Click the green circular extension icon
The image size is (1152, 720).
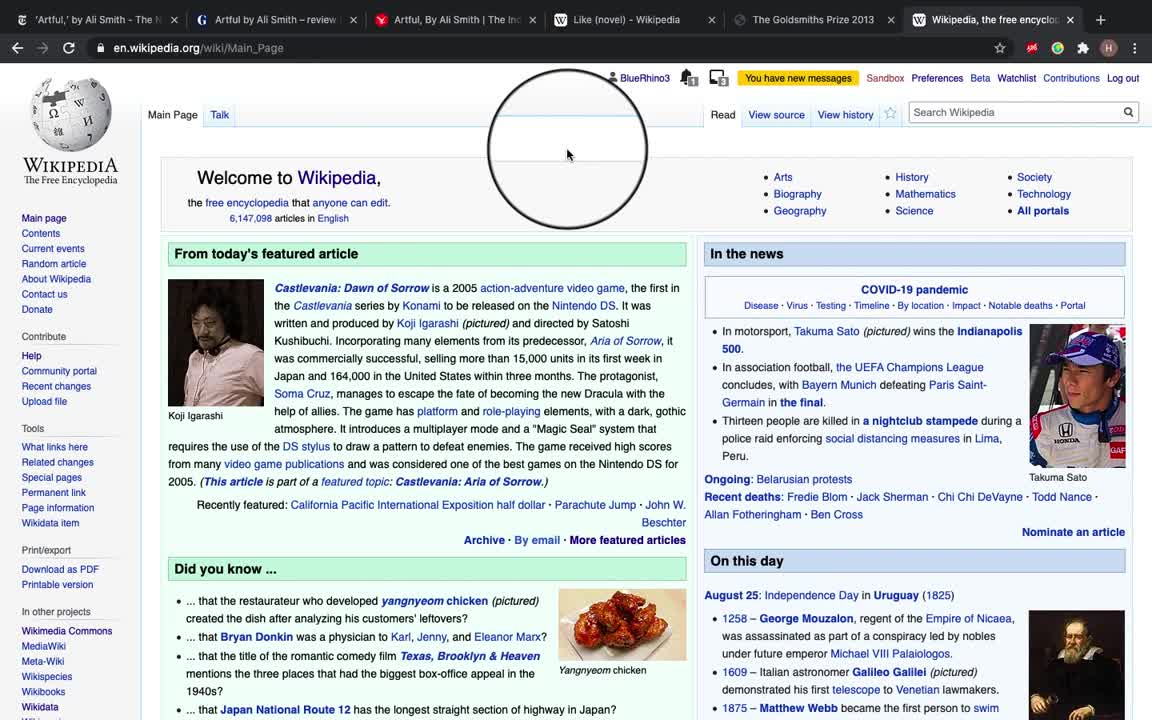pyautogui.click(x=1057, y=48)
